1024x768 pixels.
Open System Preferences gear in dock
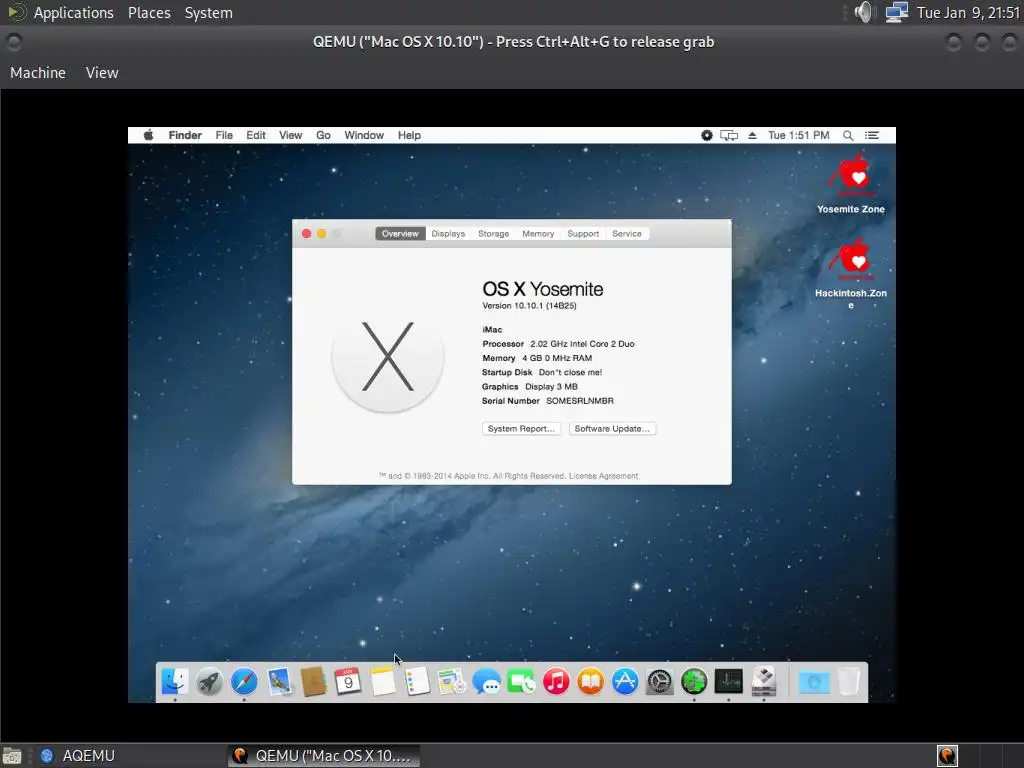660,682
